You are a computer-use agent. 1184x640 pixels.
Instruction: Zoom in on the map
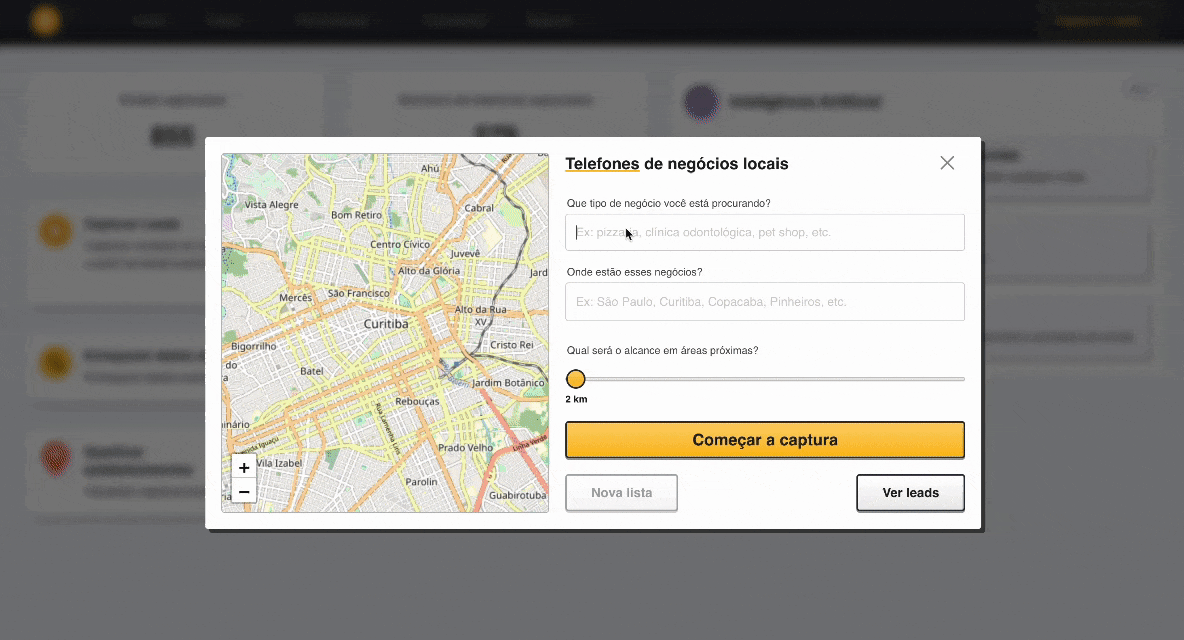point(244,468)
